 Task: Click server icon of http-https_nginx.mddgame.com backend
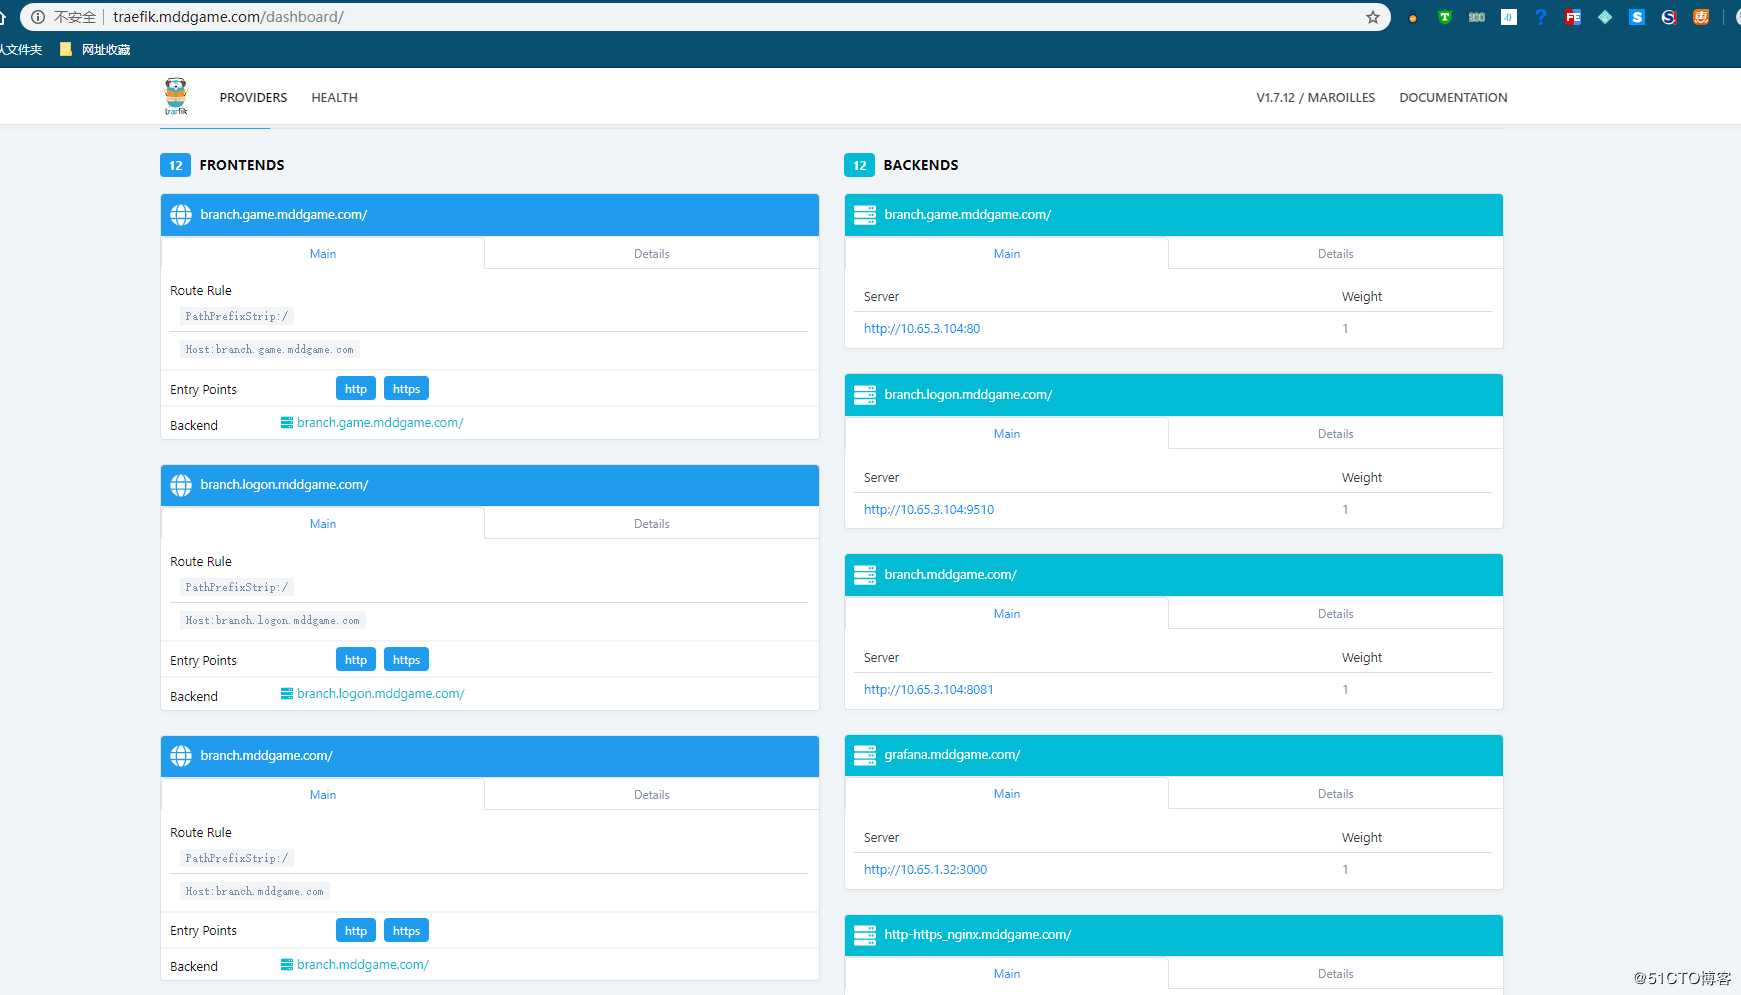[865, 935]
